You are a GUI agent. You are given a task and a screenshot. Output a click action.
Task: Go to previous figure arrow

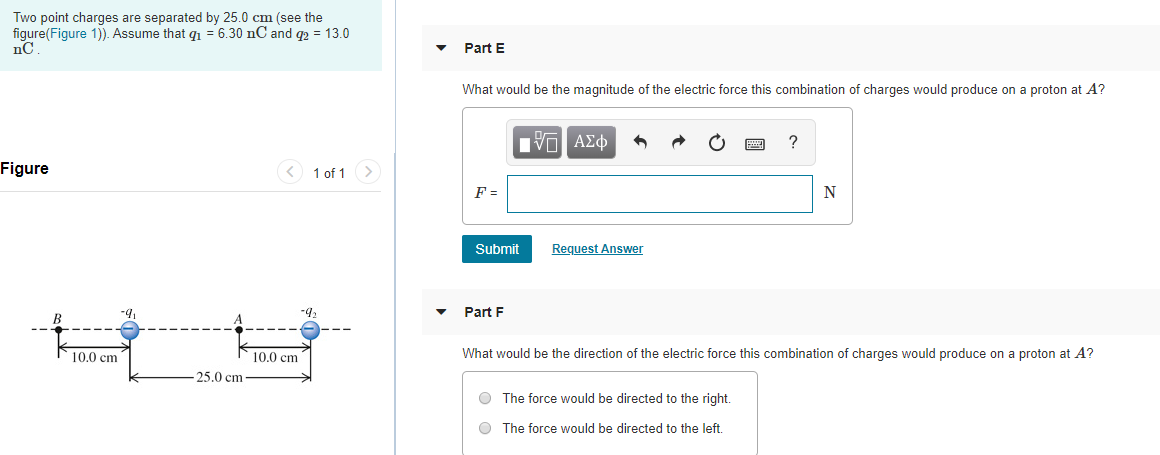coord(290,172)
